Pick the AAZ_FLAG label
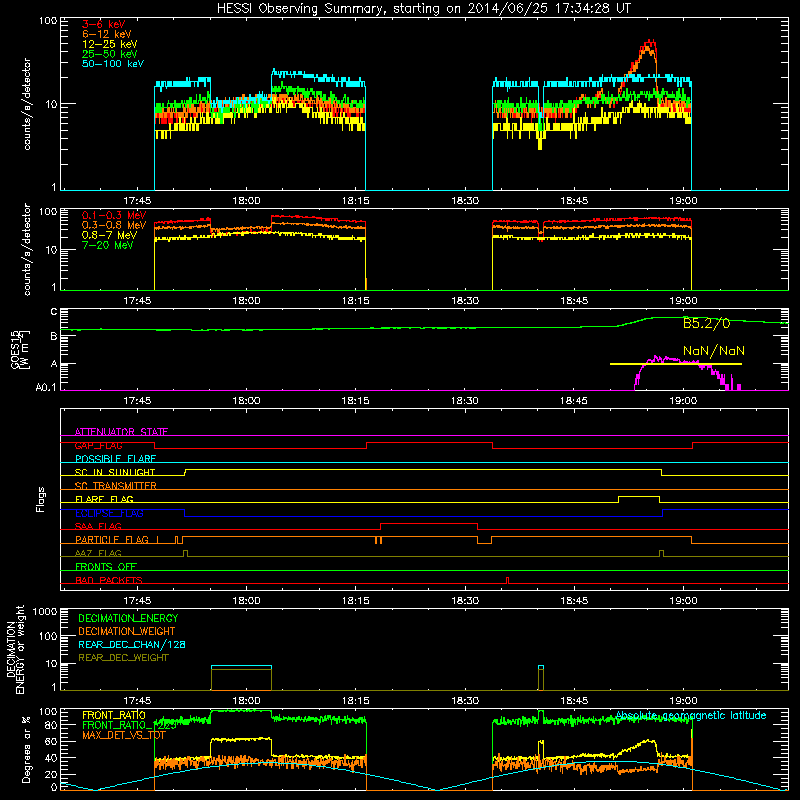The height and width of the screenshot is (800, 800). 98,553
